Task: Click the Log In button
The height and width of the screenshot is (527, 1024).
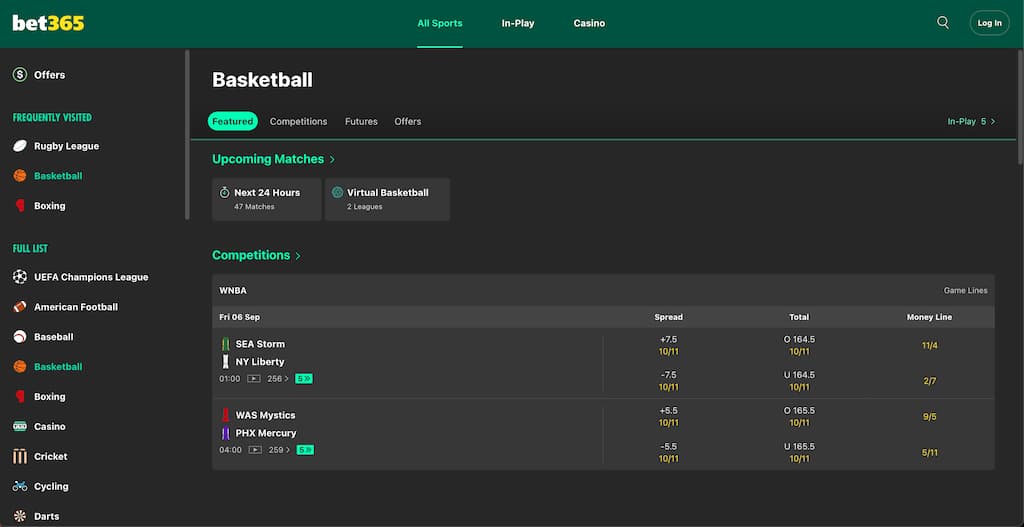Action: point(989,23)
